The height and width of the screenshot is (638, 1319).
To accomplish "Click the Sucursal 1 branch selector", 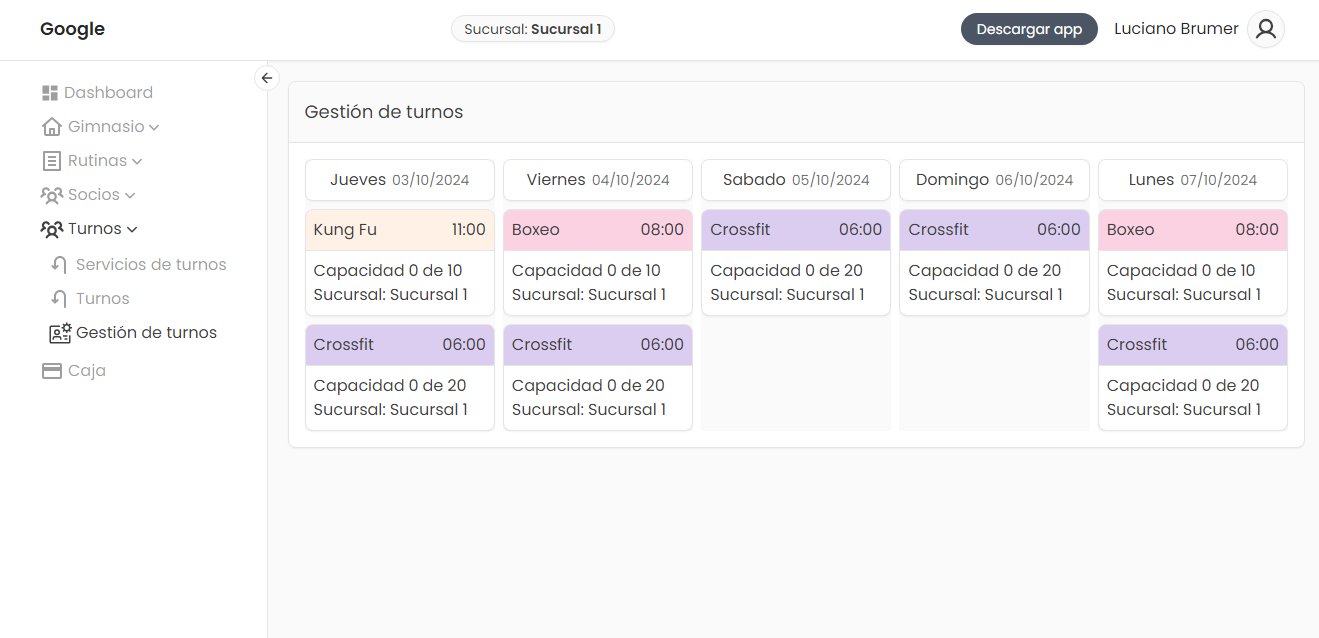I will [x=533, y=29].
